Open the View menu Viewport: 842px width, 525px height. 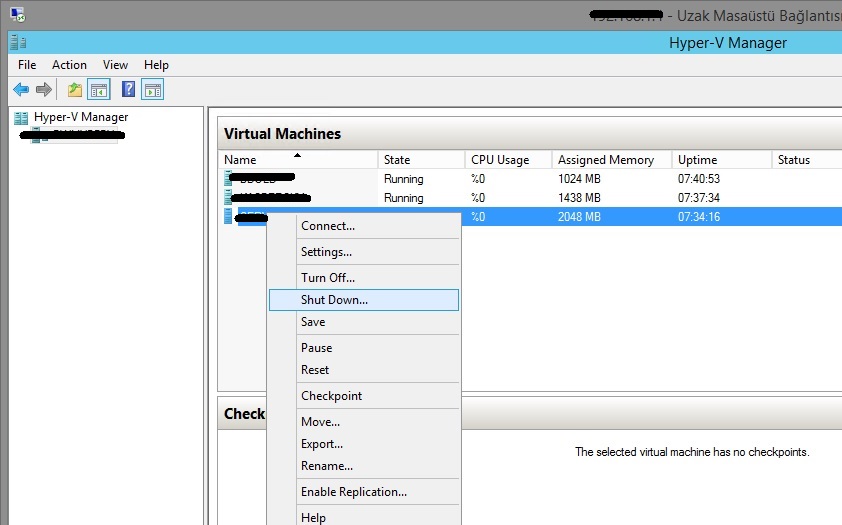click(x=115, y=65)
